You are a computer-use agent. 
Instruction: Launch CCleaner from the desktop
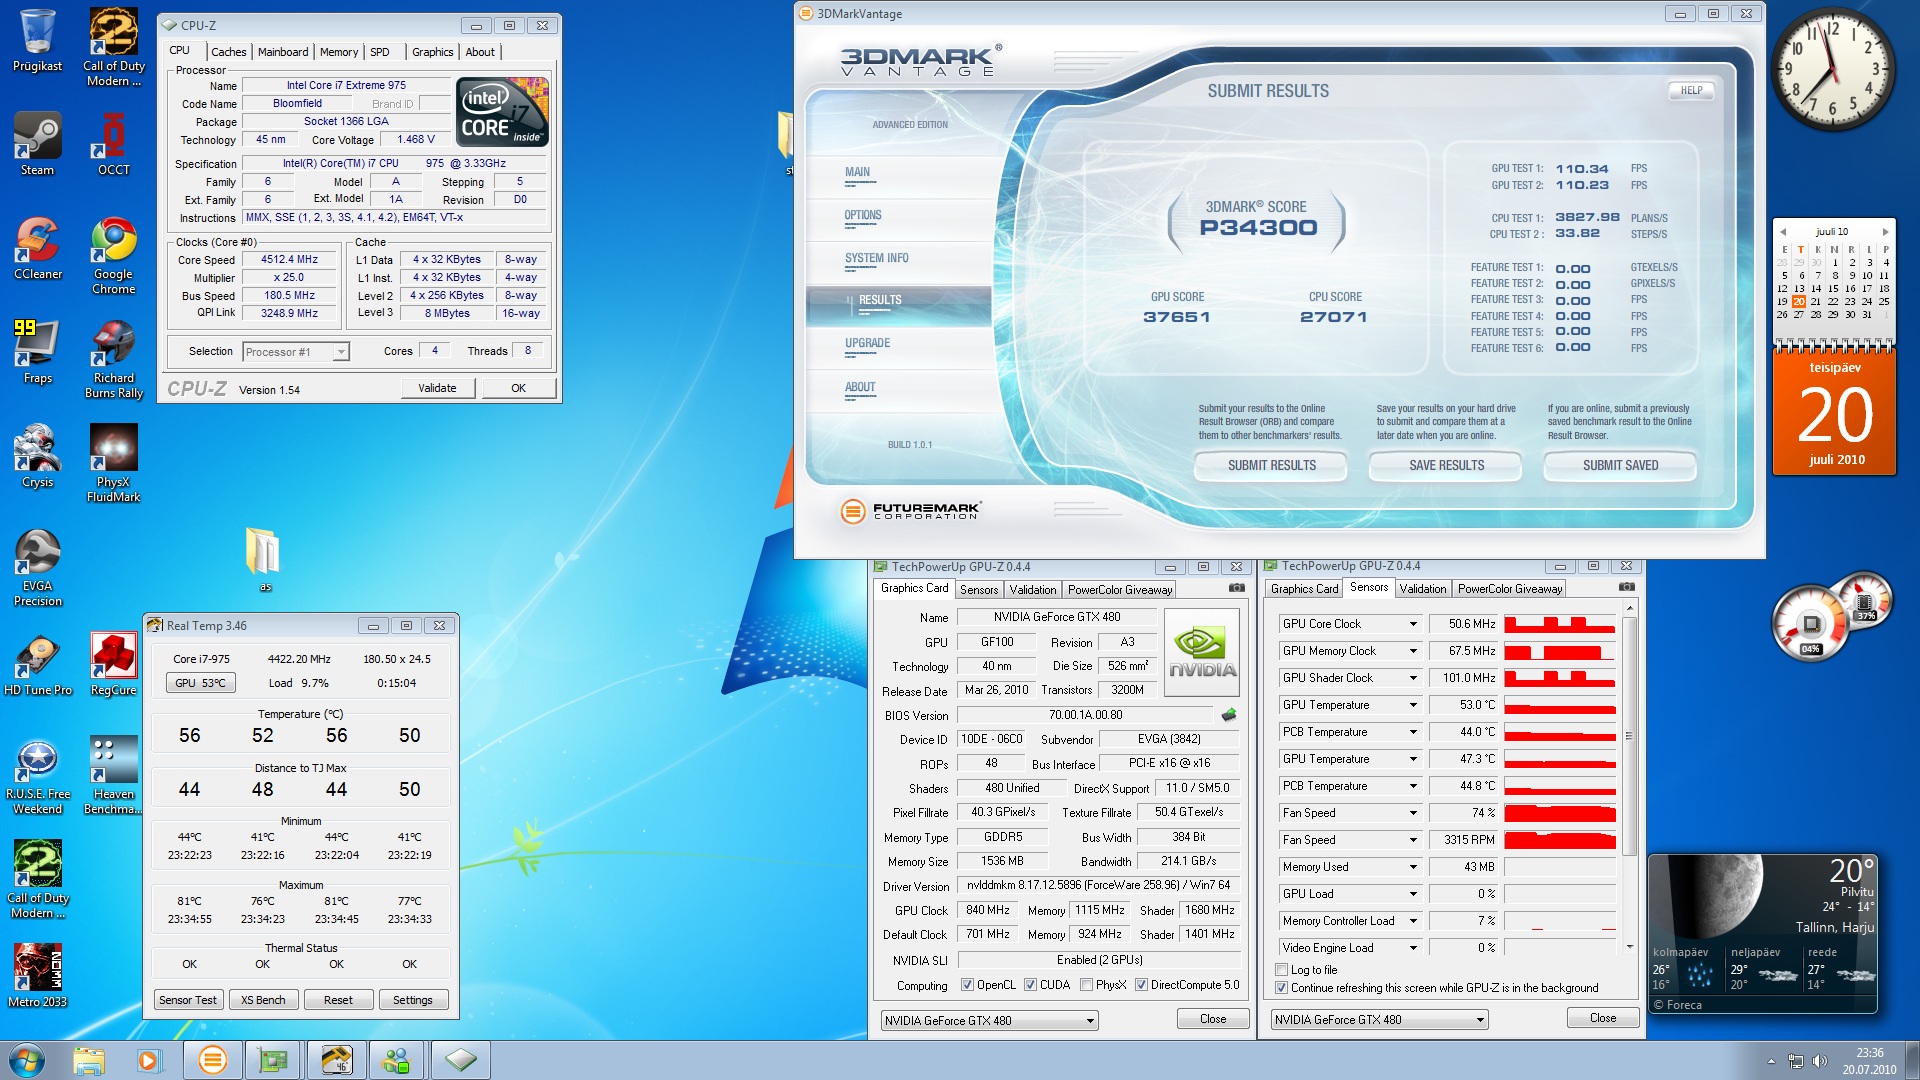coord(38,248)
